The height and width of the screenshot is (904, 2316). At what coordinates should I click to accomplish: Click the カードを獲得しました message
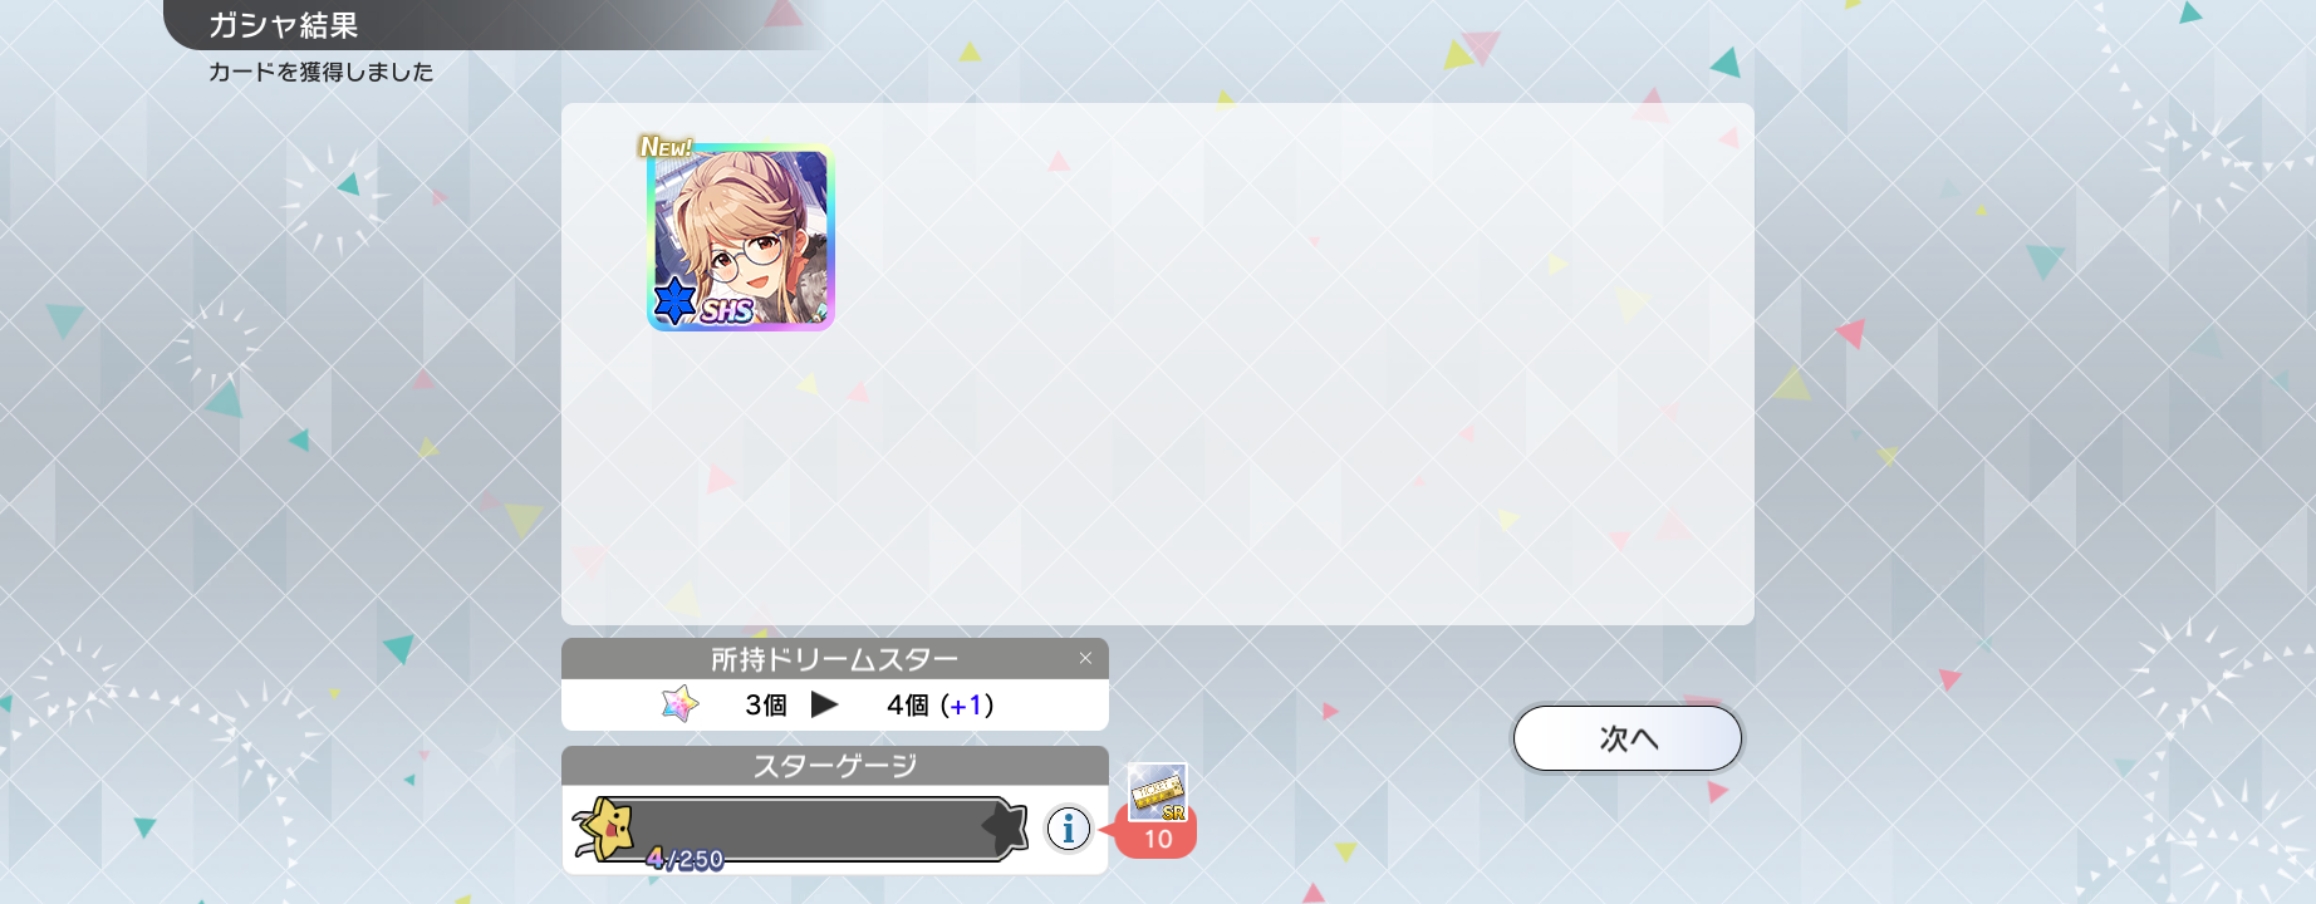321,72
